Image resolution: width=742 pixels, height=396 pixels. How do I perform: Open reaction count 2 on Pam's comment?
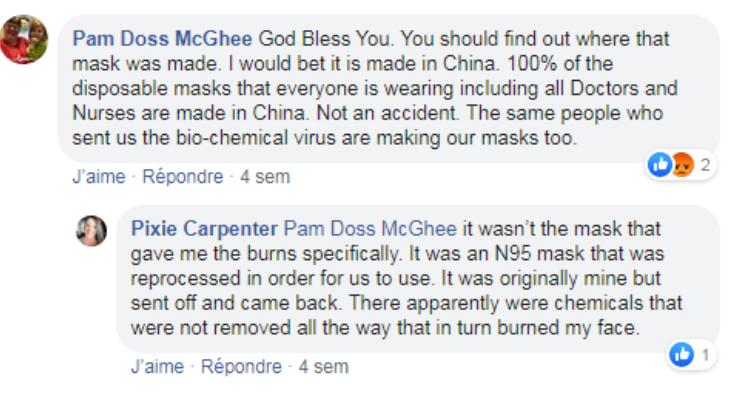[x=705, y=165]
